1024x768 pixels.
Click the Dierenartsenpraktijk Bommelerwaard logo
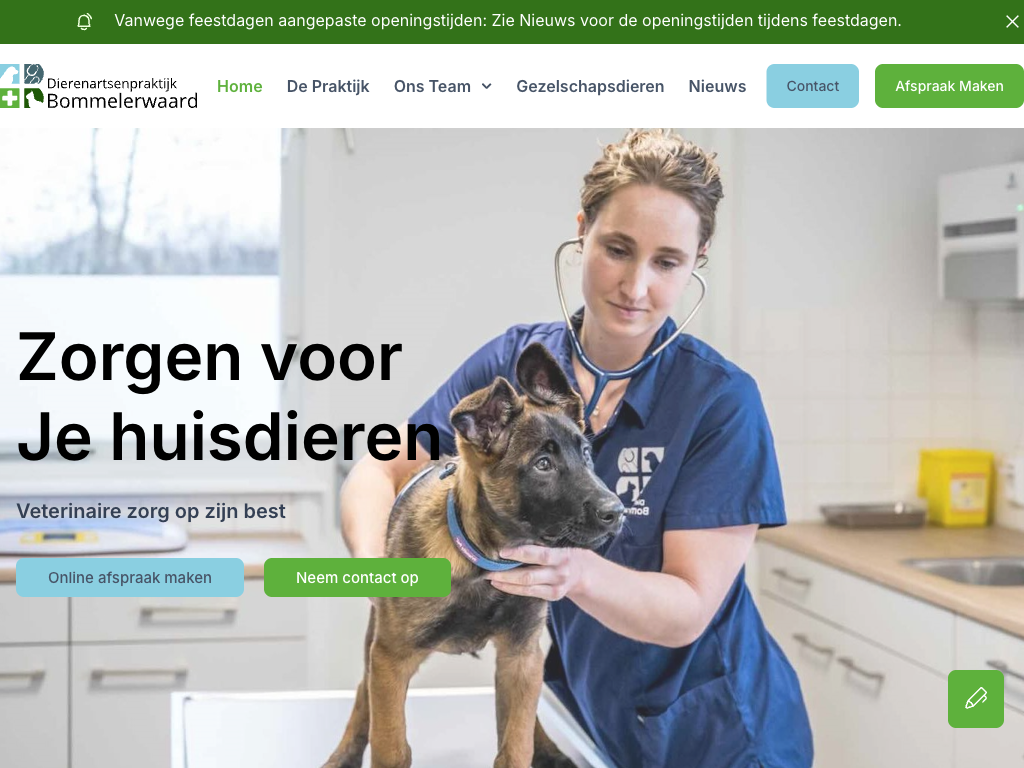(x=99, y=86)
